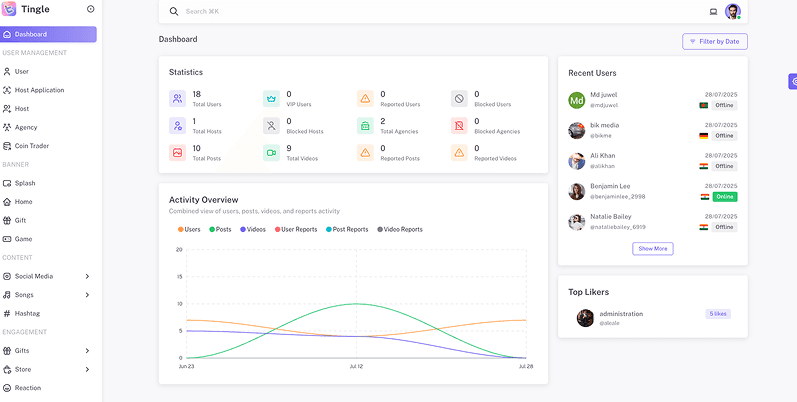The height and width of the screenshot is (402, 797).
Task: Click the Total Videos camera icon
Action: [271, 152]
